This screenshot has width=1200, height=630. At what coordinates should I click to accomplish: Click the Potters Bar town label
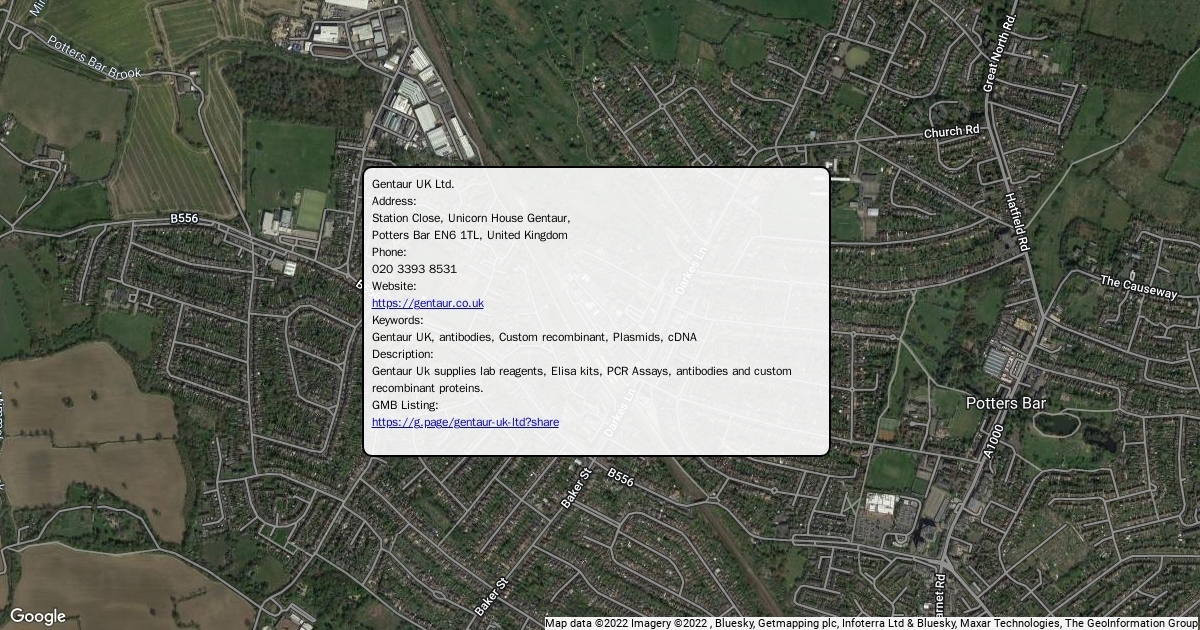pos(1006,403)
